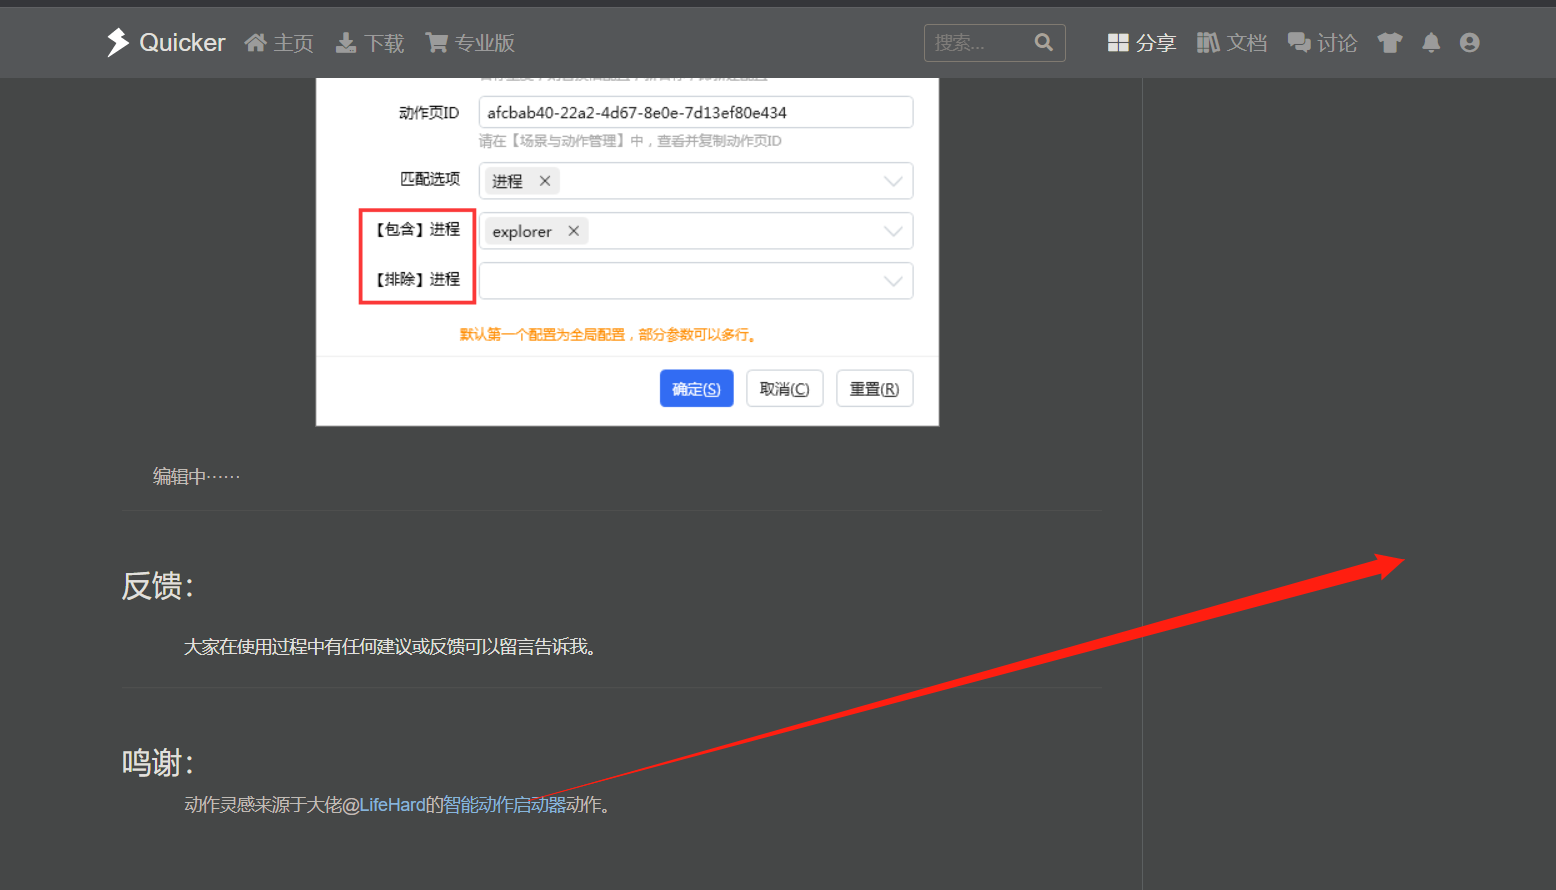Click the explorer tag label
1556x890 pixels.
point(522,231)
